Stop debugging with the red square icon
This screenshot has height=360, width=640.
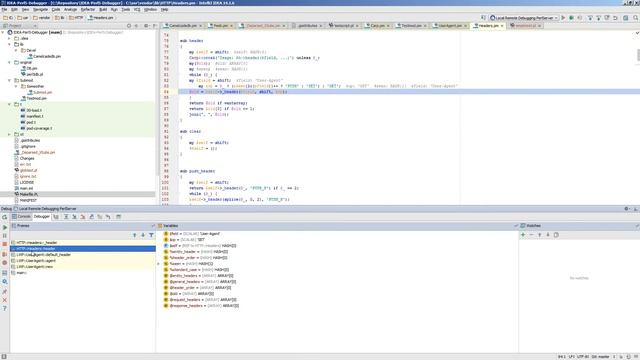pos(5,244)
